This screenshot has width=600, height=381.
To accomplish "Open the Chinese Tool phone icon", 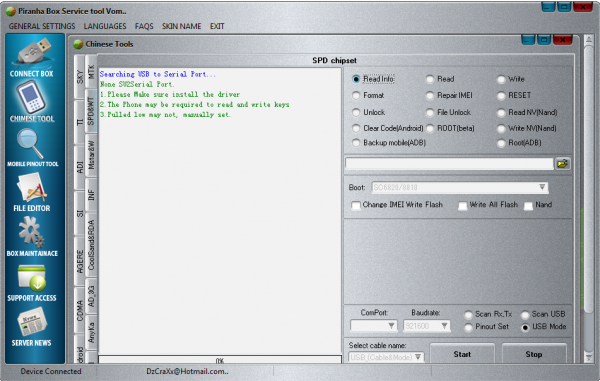I will (x=31, y=98).
